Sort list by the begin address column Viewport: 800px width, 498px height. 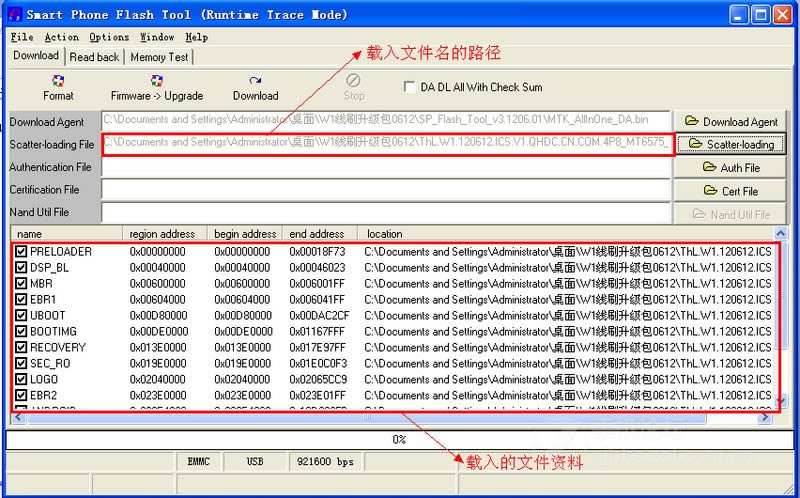(x=245, y=234)
